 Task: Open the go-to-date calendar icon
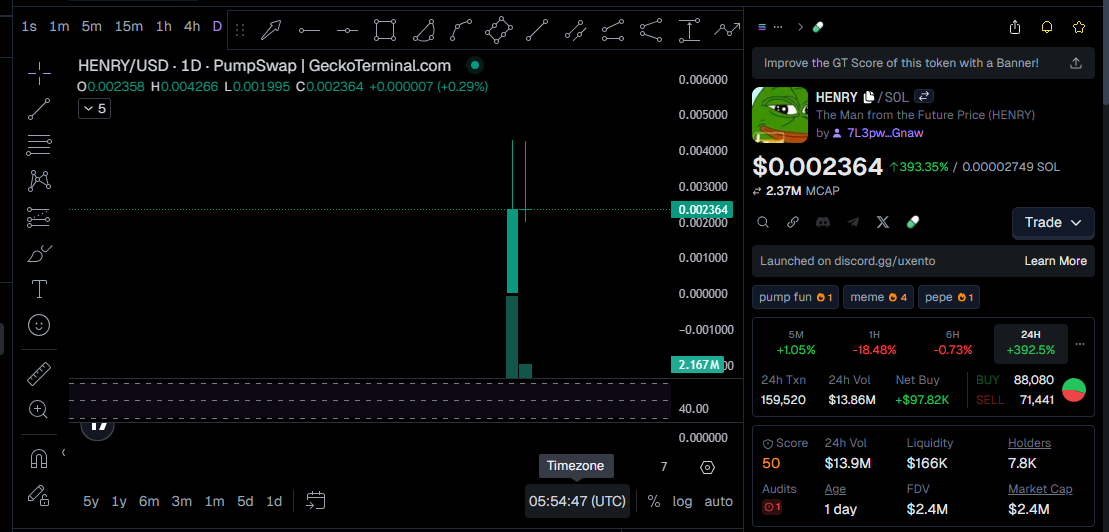[315, 501]
